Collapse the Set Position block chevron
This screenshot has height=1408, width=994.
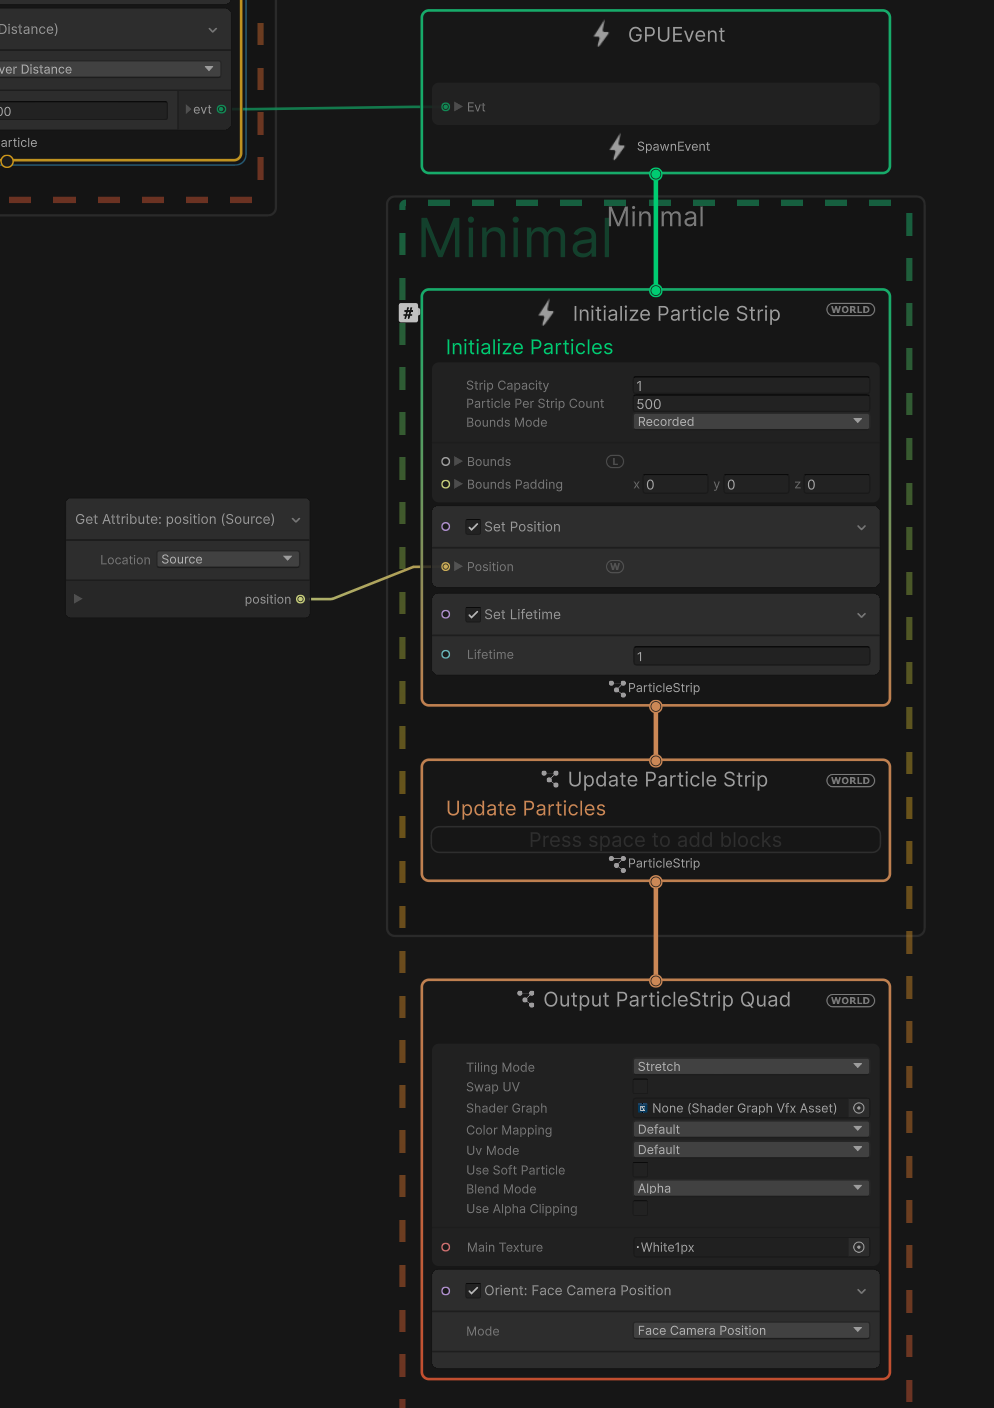[x=861, y=527]
